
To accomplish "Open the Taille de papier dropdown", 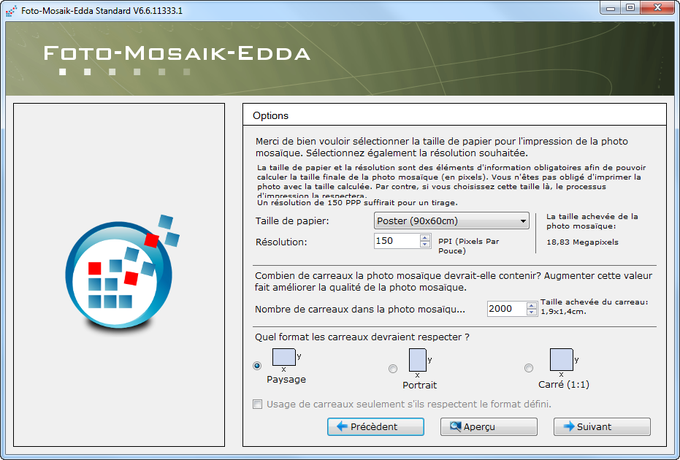I will [x=451, y=221].
